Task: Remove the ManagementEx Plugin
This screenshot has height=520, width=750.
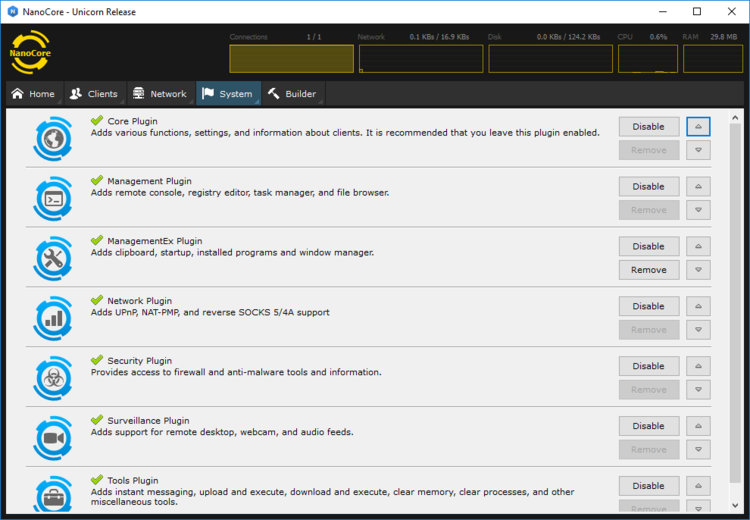Action: tap(649, 270)
